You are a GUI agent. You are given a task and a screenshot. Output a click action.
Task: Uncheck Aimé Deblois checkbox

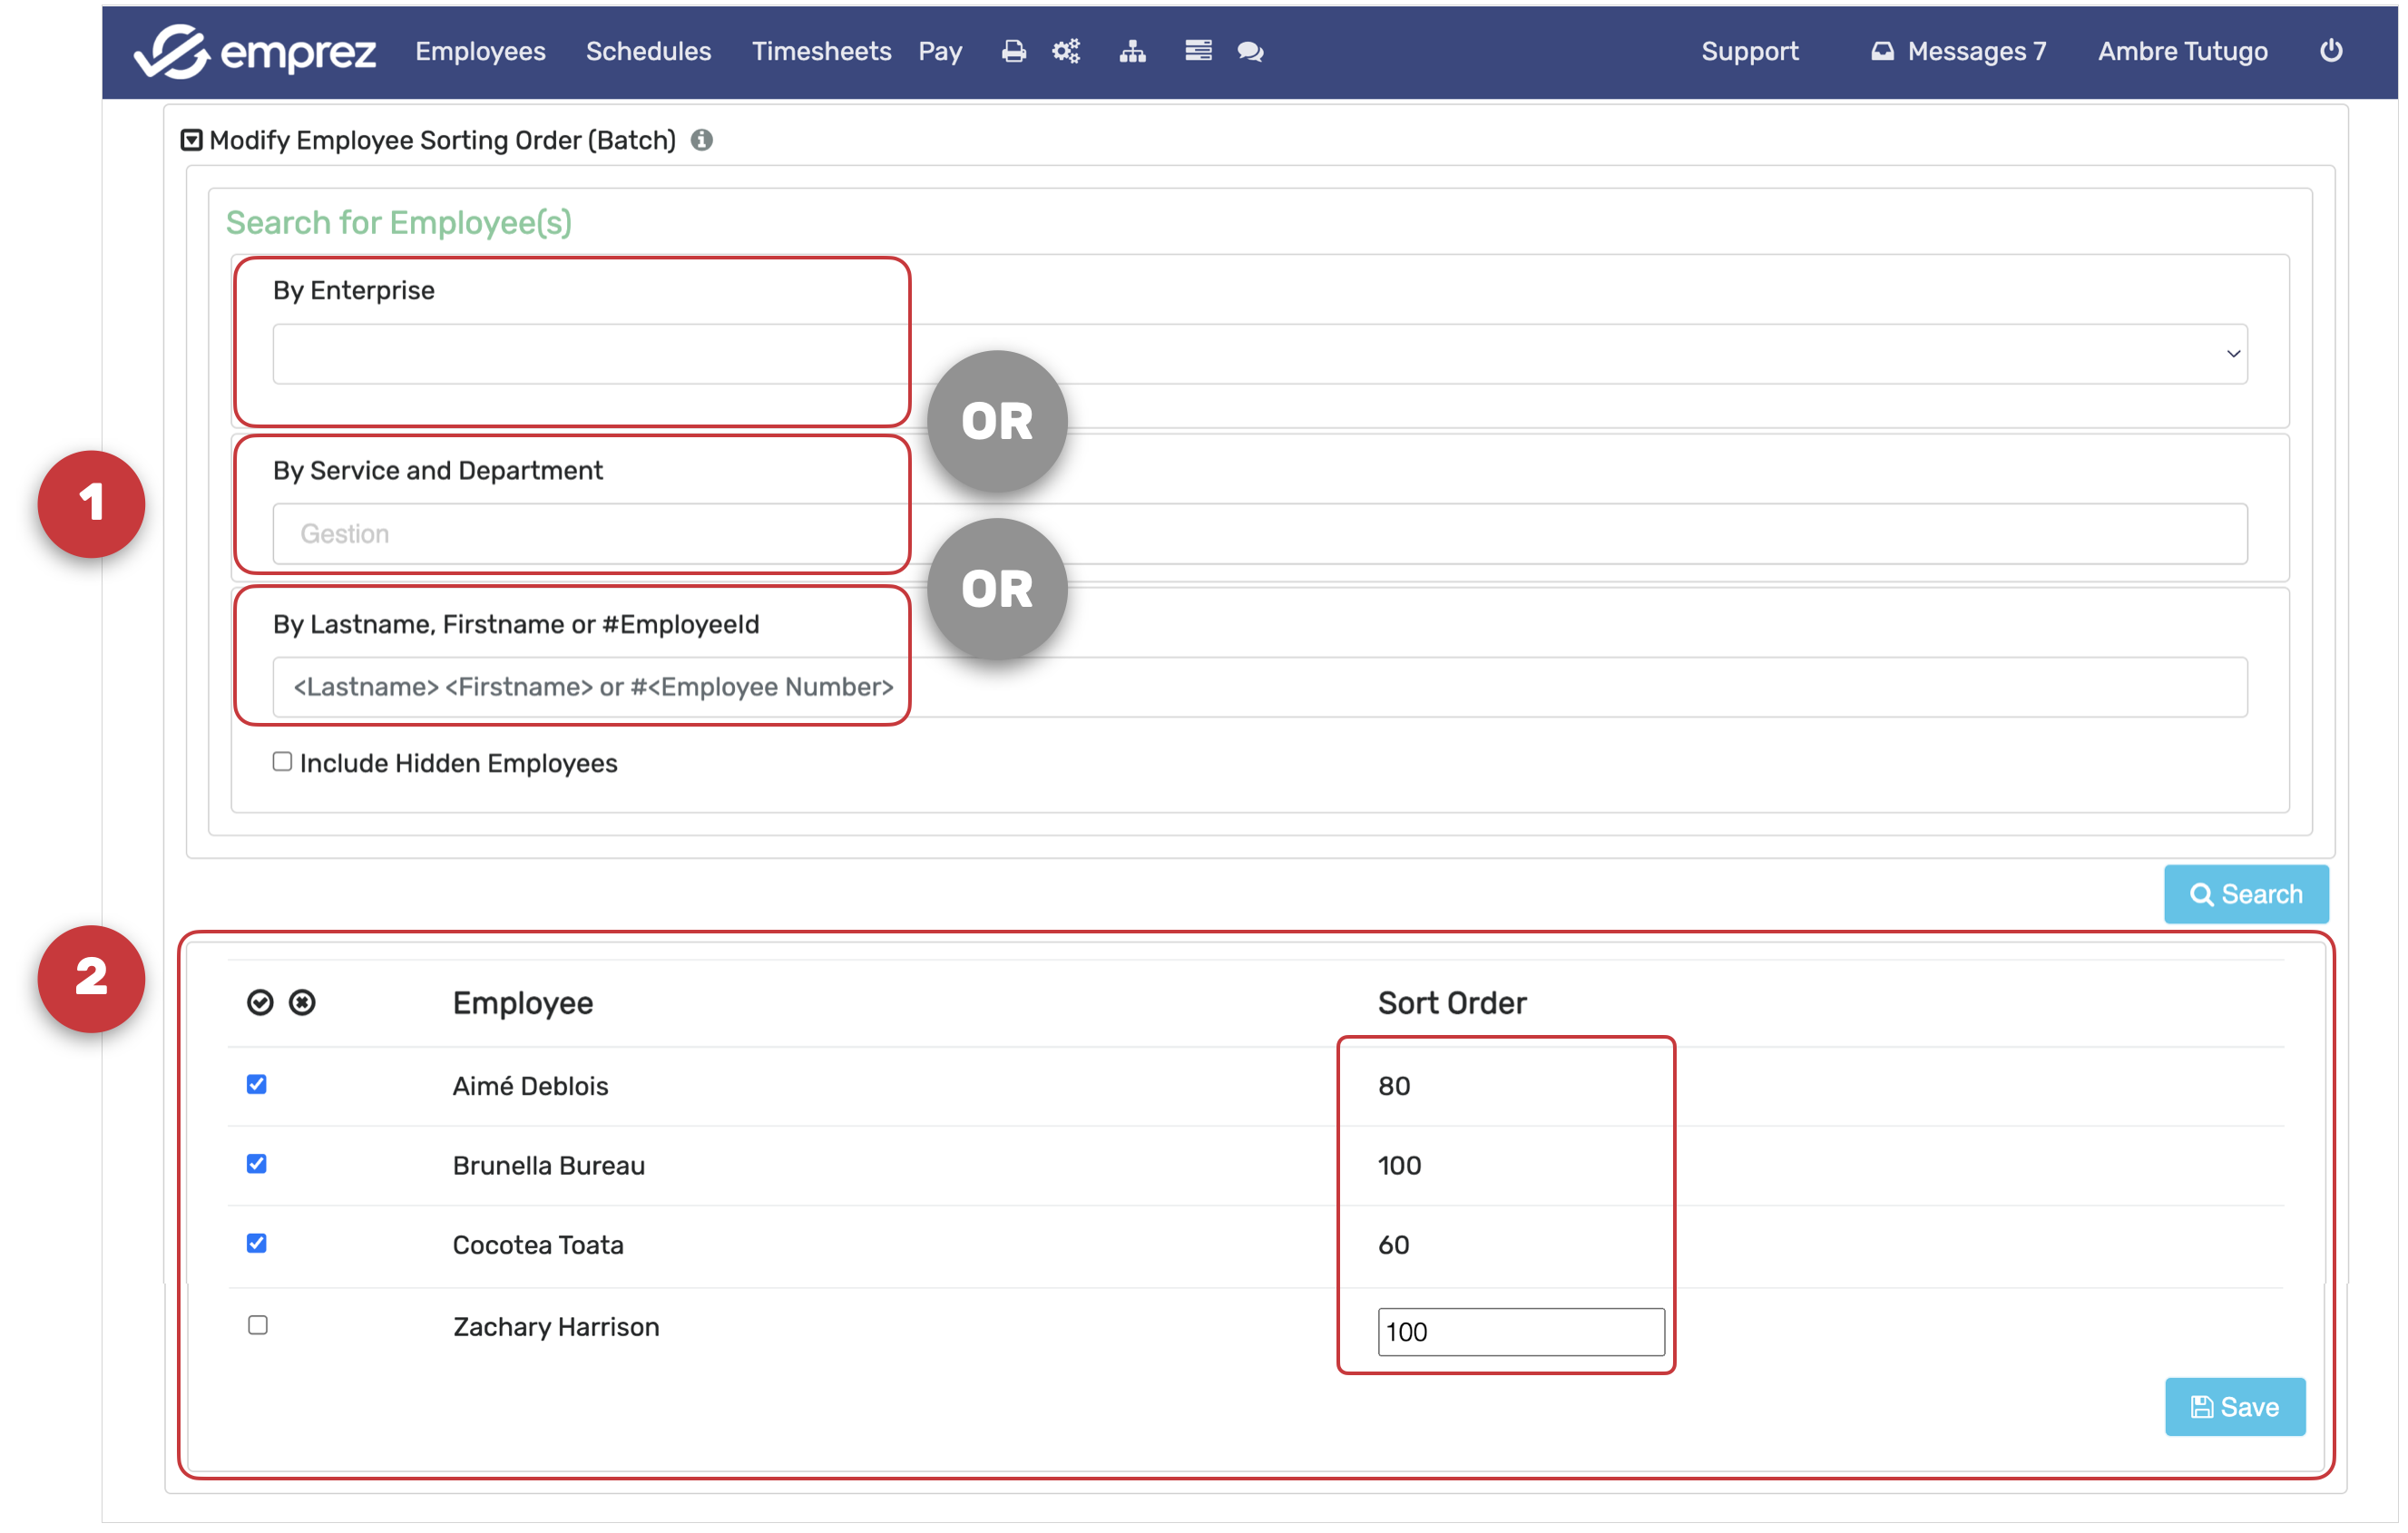coord(257,1084)
